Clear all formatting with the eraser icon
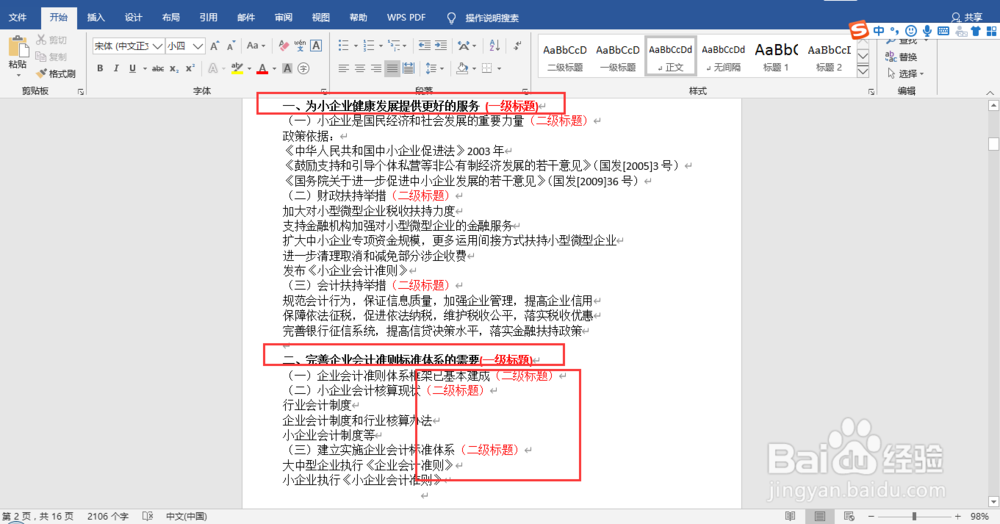Image resolution: width=1000 pixels, height=524 pixels. click(x=284, y=46)
